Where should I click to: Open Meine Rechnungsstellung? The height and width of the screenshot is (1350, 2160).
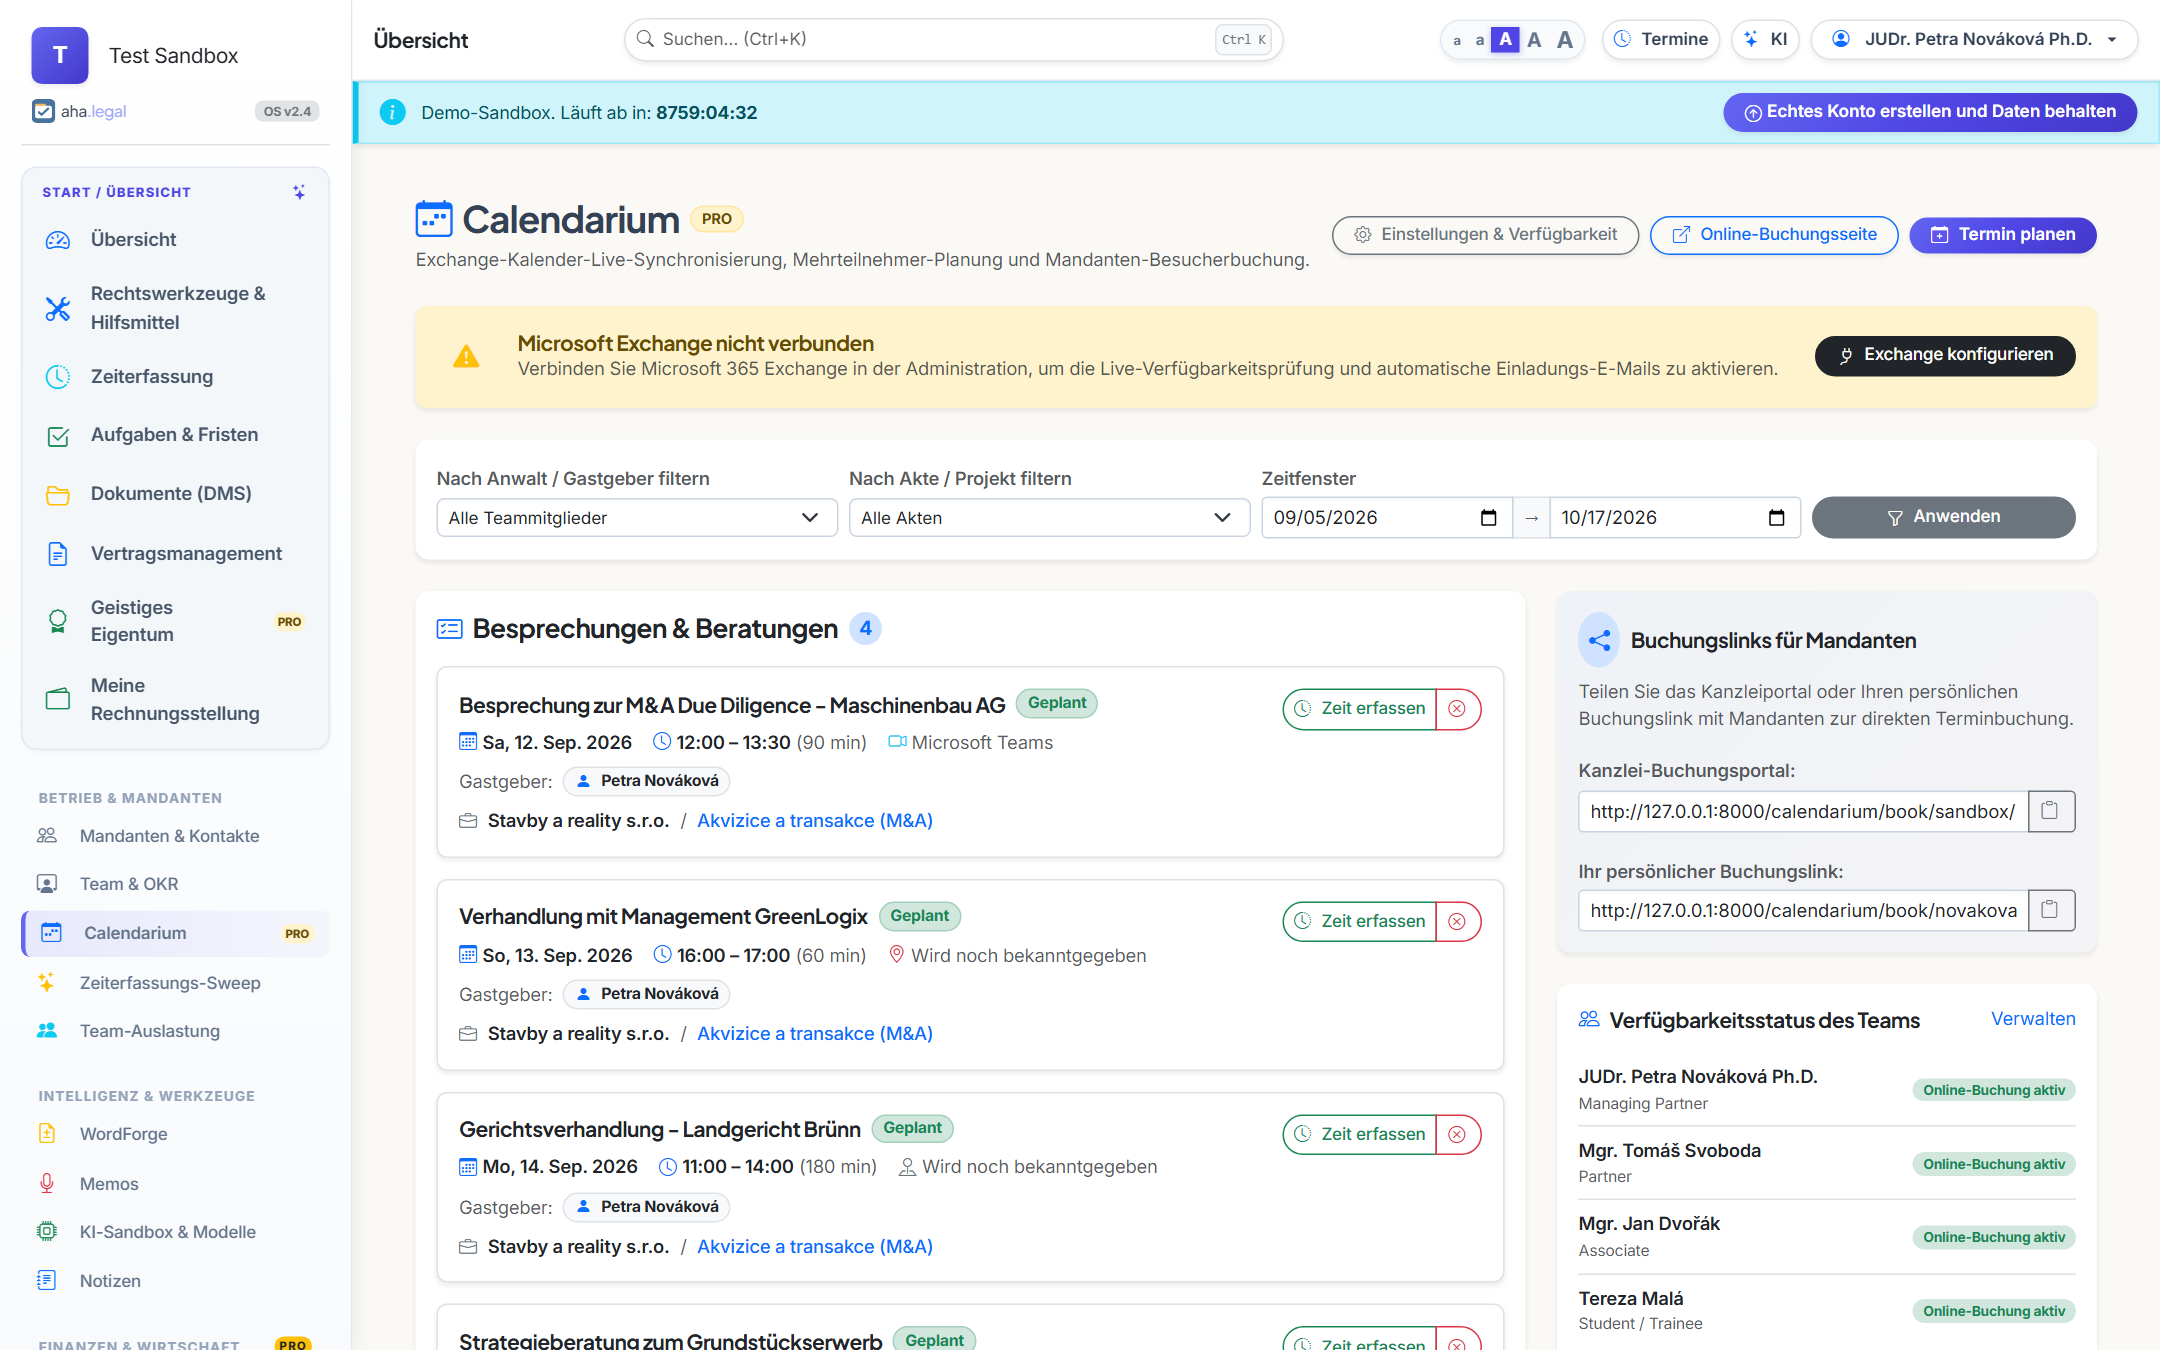pos(176,699)
